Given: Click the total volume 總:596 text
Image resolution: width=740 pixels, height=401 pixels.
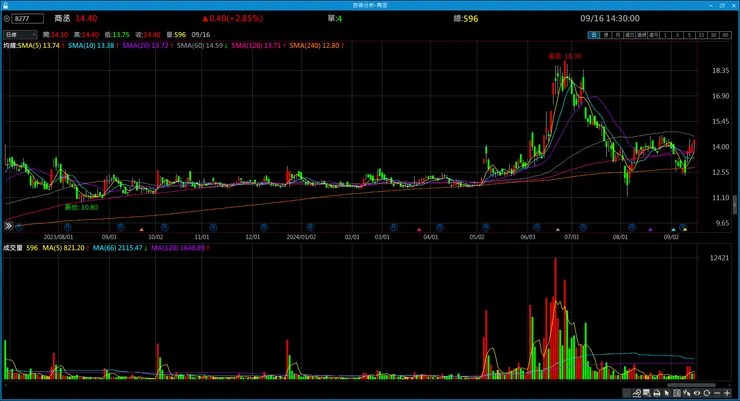Looking at the screenshot, I should pyautogui.click(x=466, y=18).
